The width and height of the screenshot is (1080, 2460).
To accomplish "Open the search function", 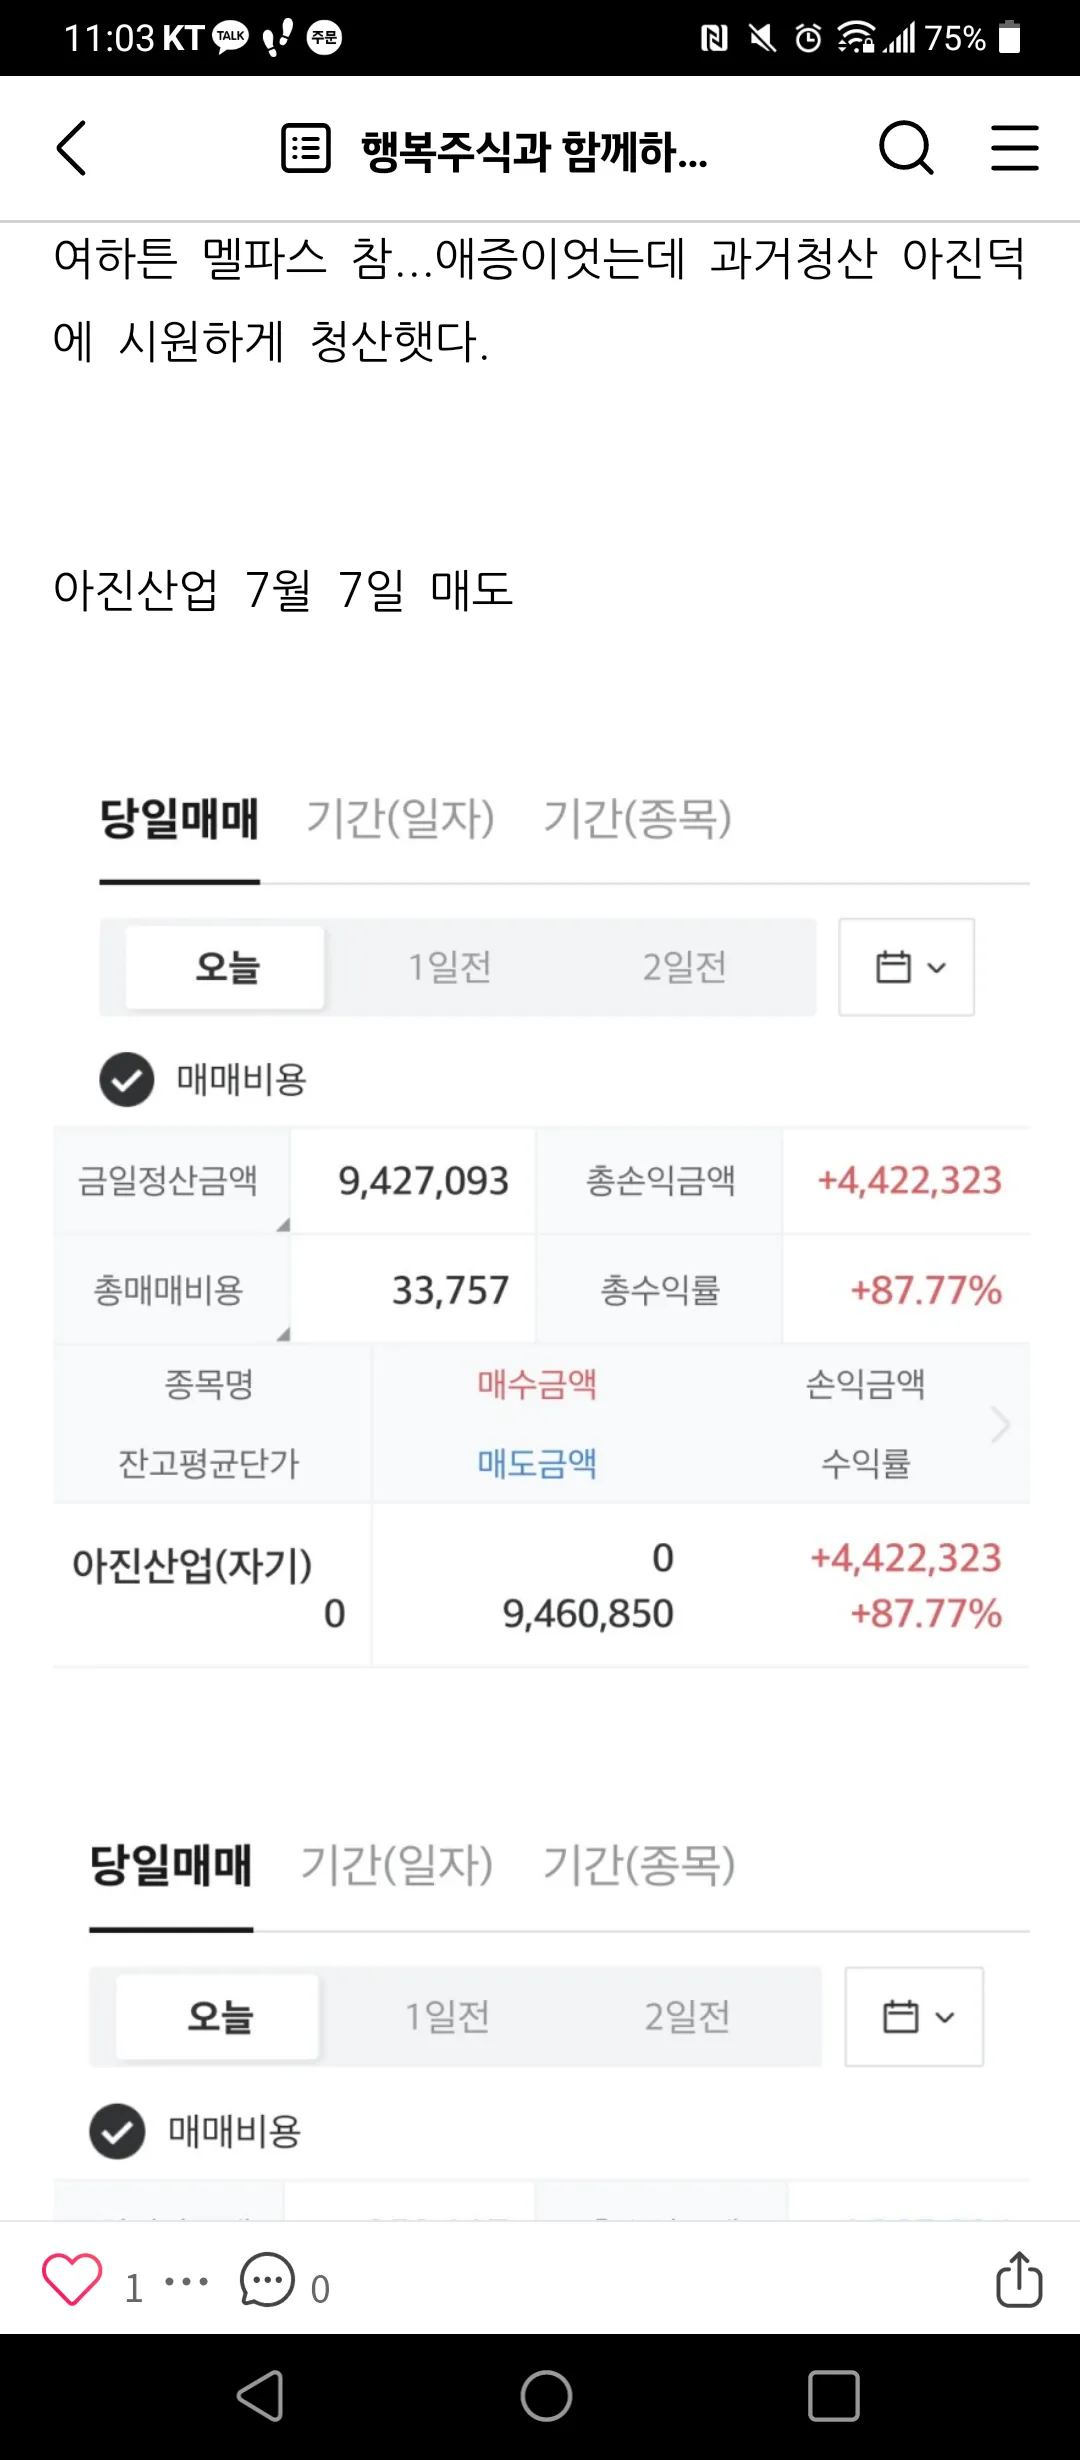I will coord(906,148).
